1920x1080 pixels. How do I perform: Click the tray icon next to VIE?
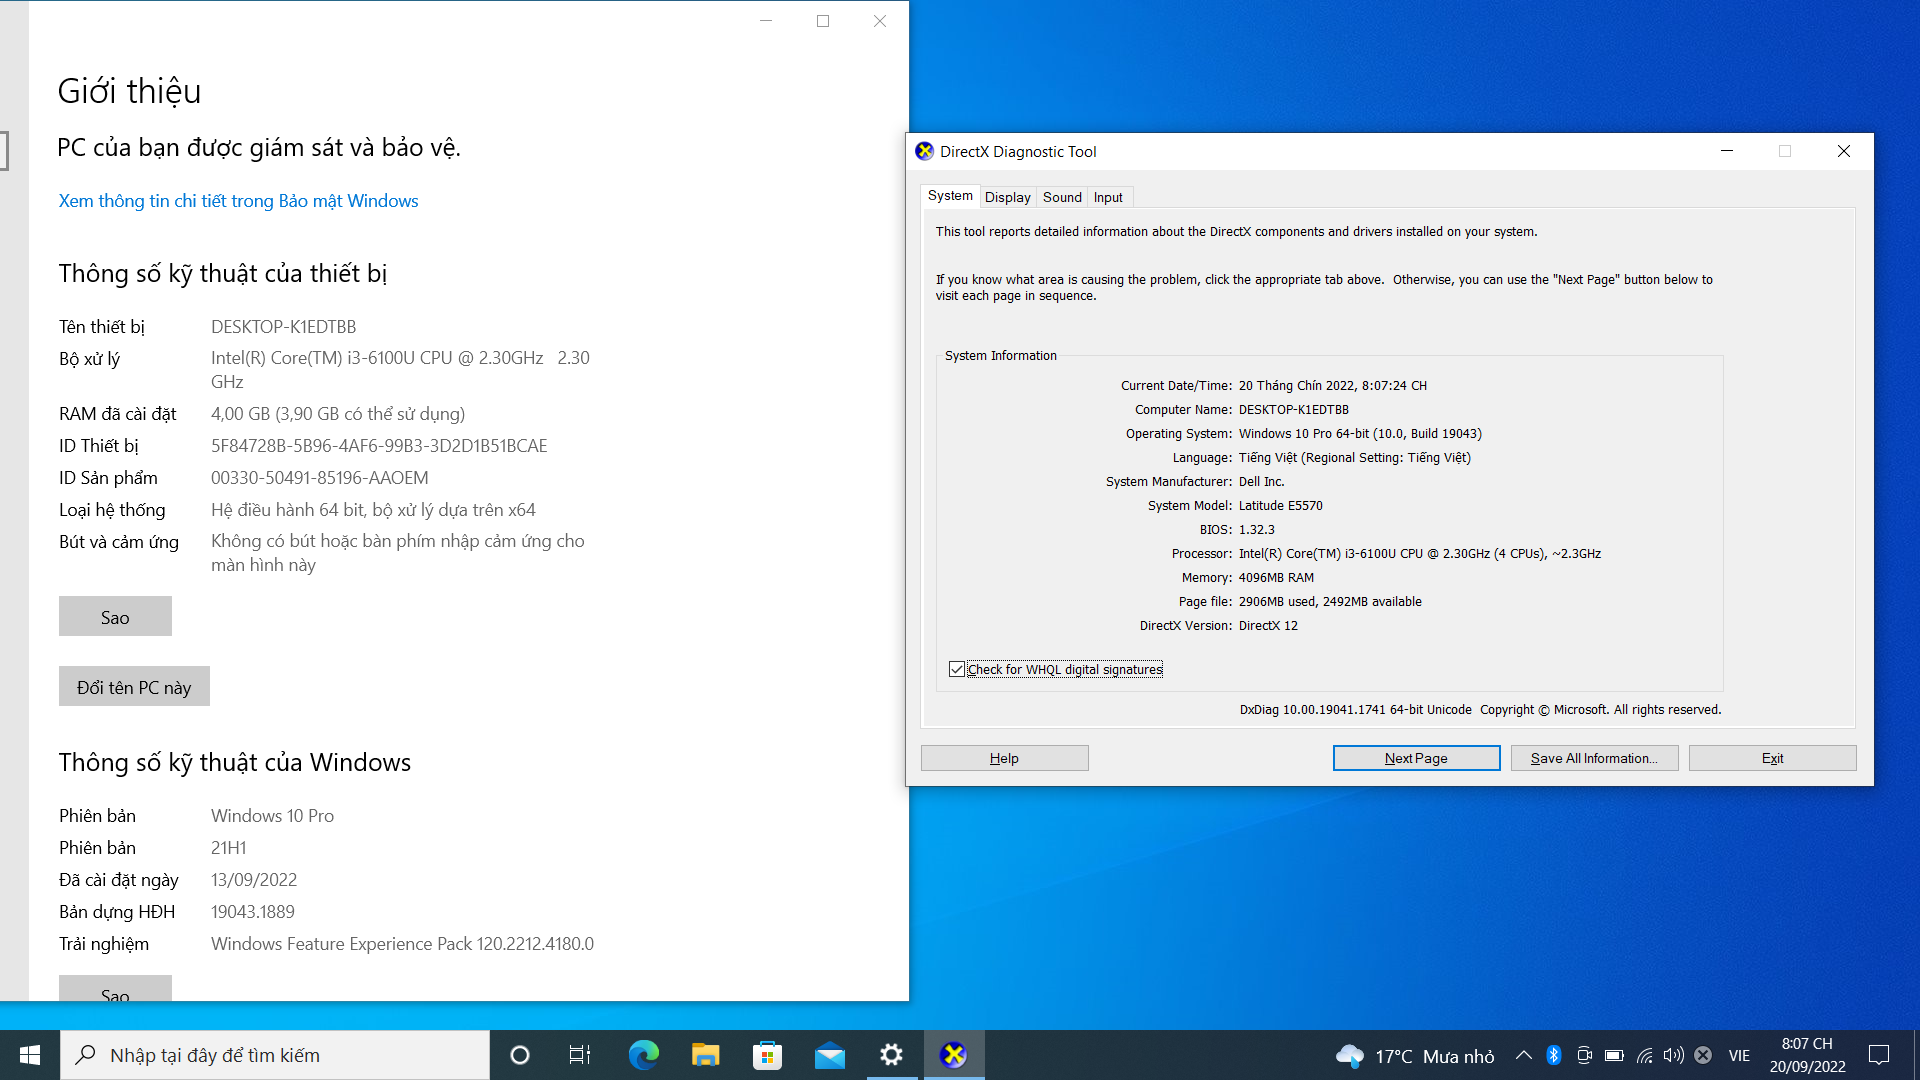tap(1703, 1055)
